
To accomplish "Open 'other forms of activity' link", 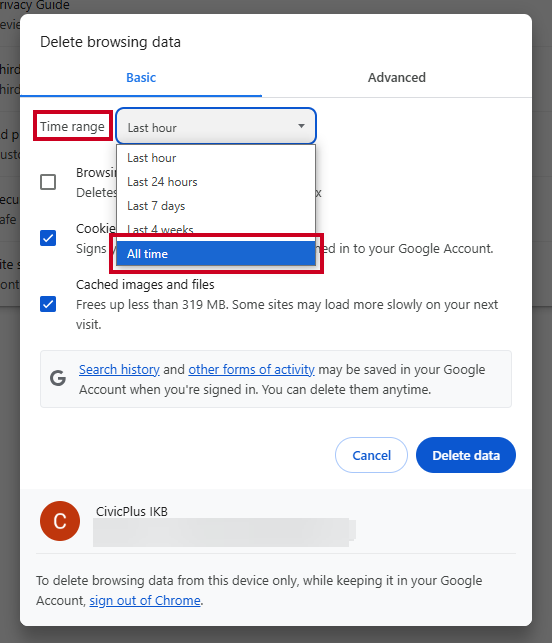I will pyautogui.click(x=251, y=369).
